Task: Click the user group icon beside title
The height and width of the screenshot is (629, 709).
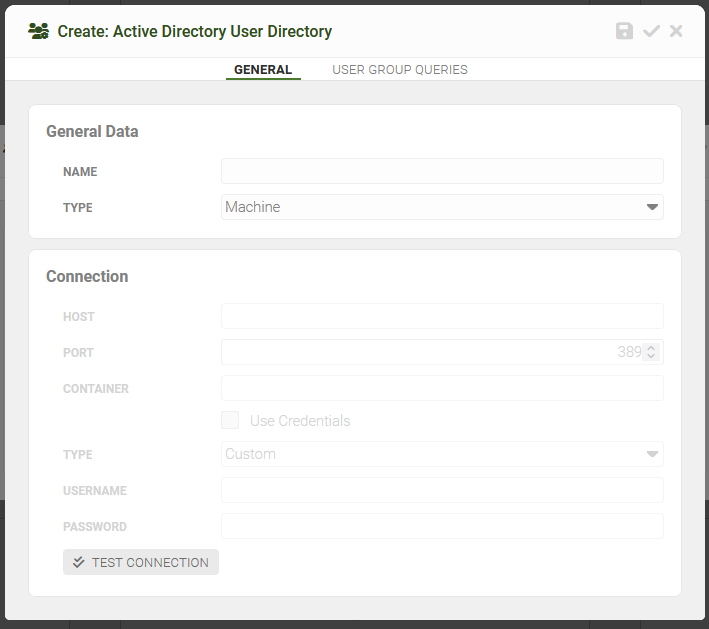Action: coord(38,31)
